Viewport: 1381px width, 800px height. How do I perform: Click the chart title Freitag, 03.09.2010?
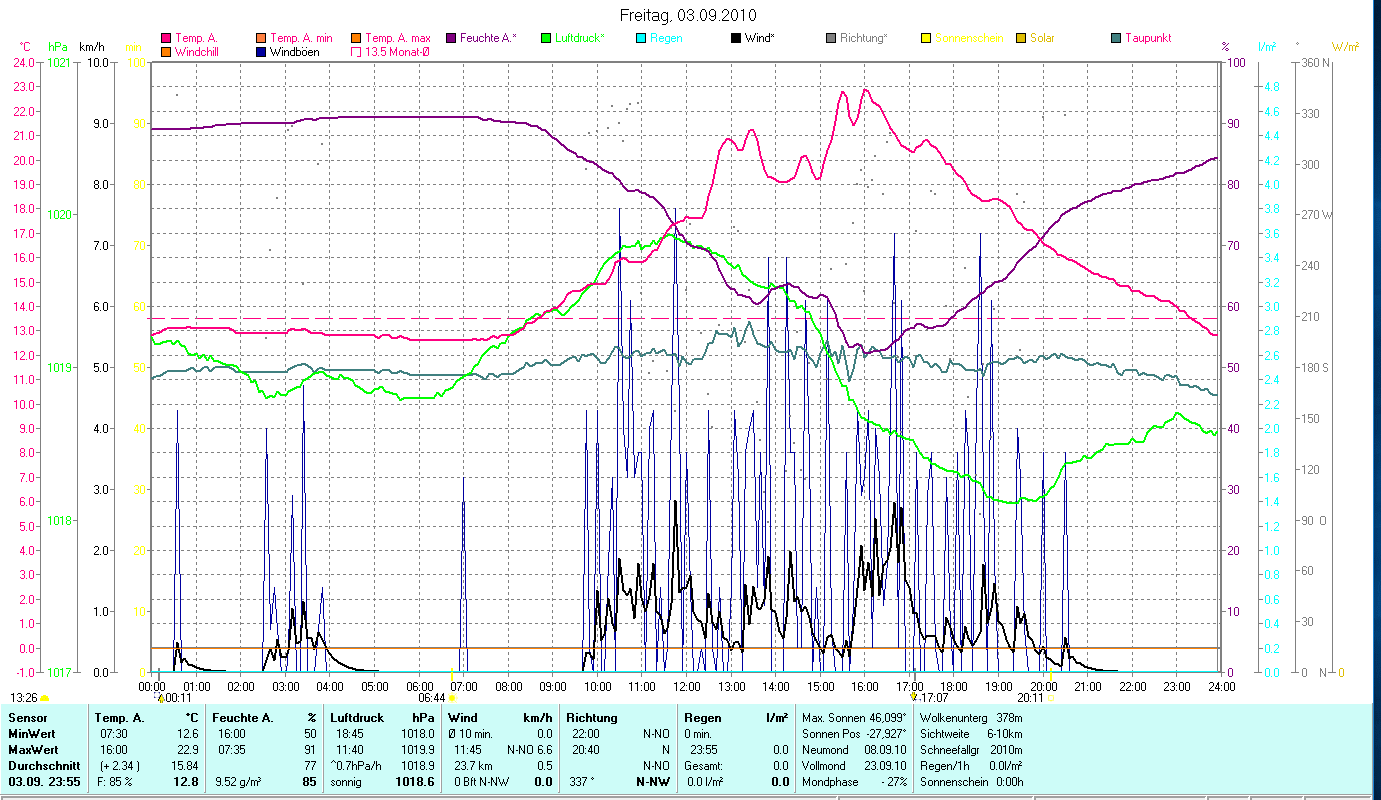click(688, 15)
